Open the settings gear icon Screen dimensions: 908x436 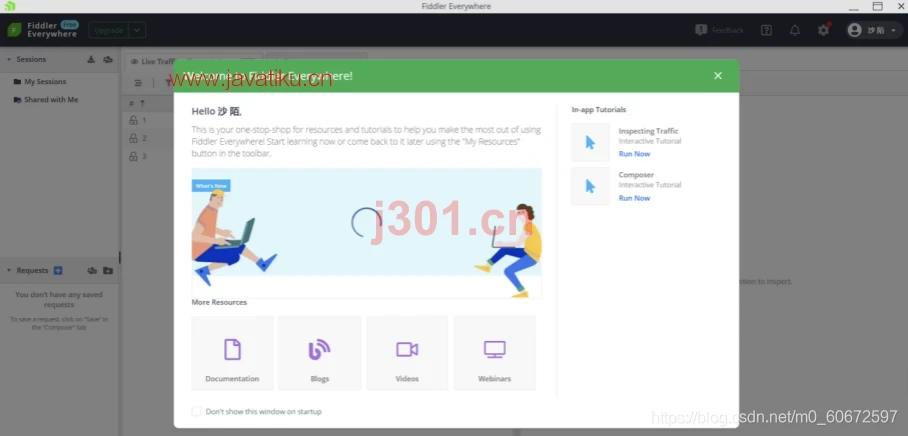pyautogui.click(x=823, y=30)
